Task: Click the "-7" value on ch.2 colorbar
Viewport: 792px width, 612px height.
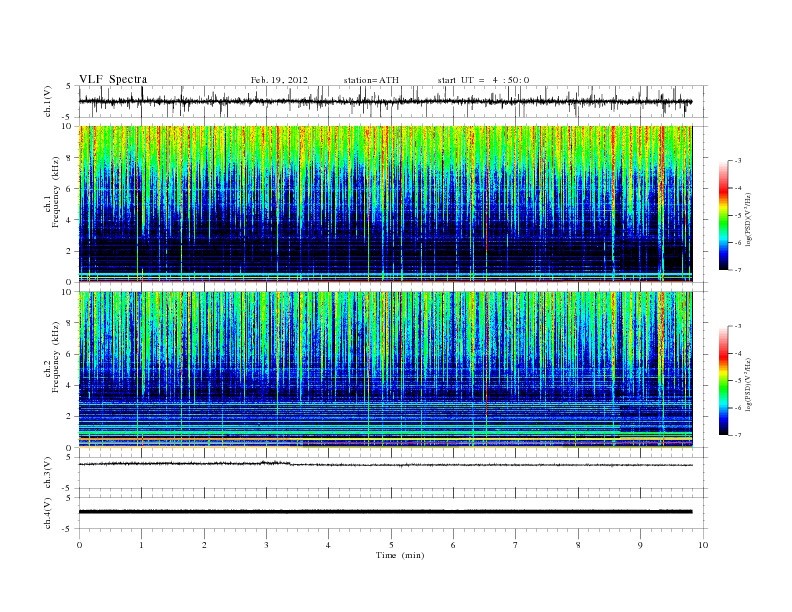Action: point(737,435)
